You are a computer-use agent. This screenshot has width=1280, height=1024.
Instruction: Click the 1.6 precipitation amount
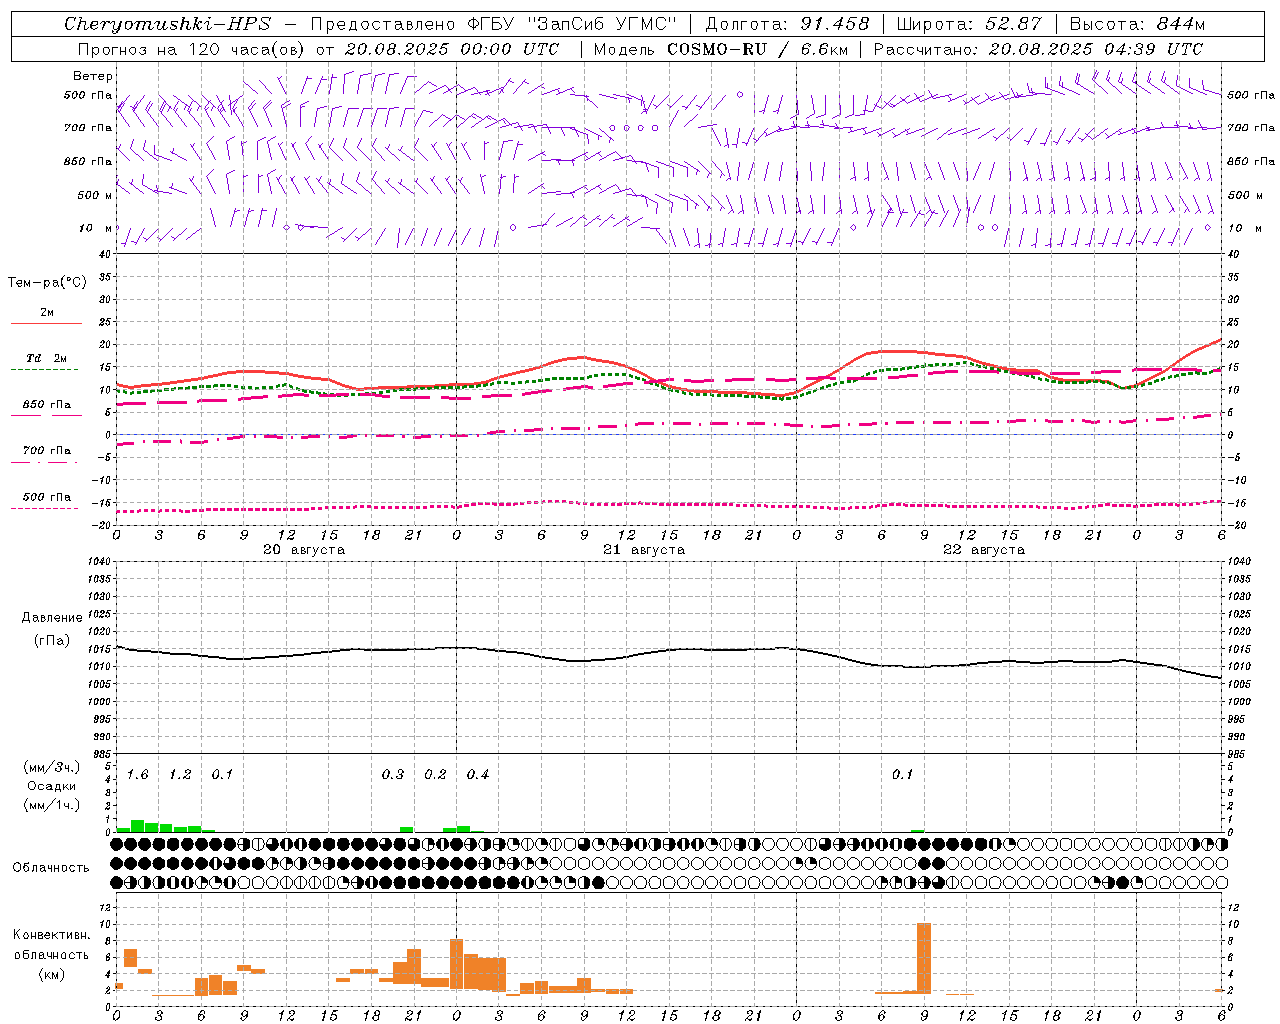coord(138,775)
